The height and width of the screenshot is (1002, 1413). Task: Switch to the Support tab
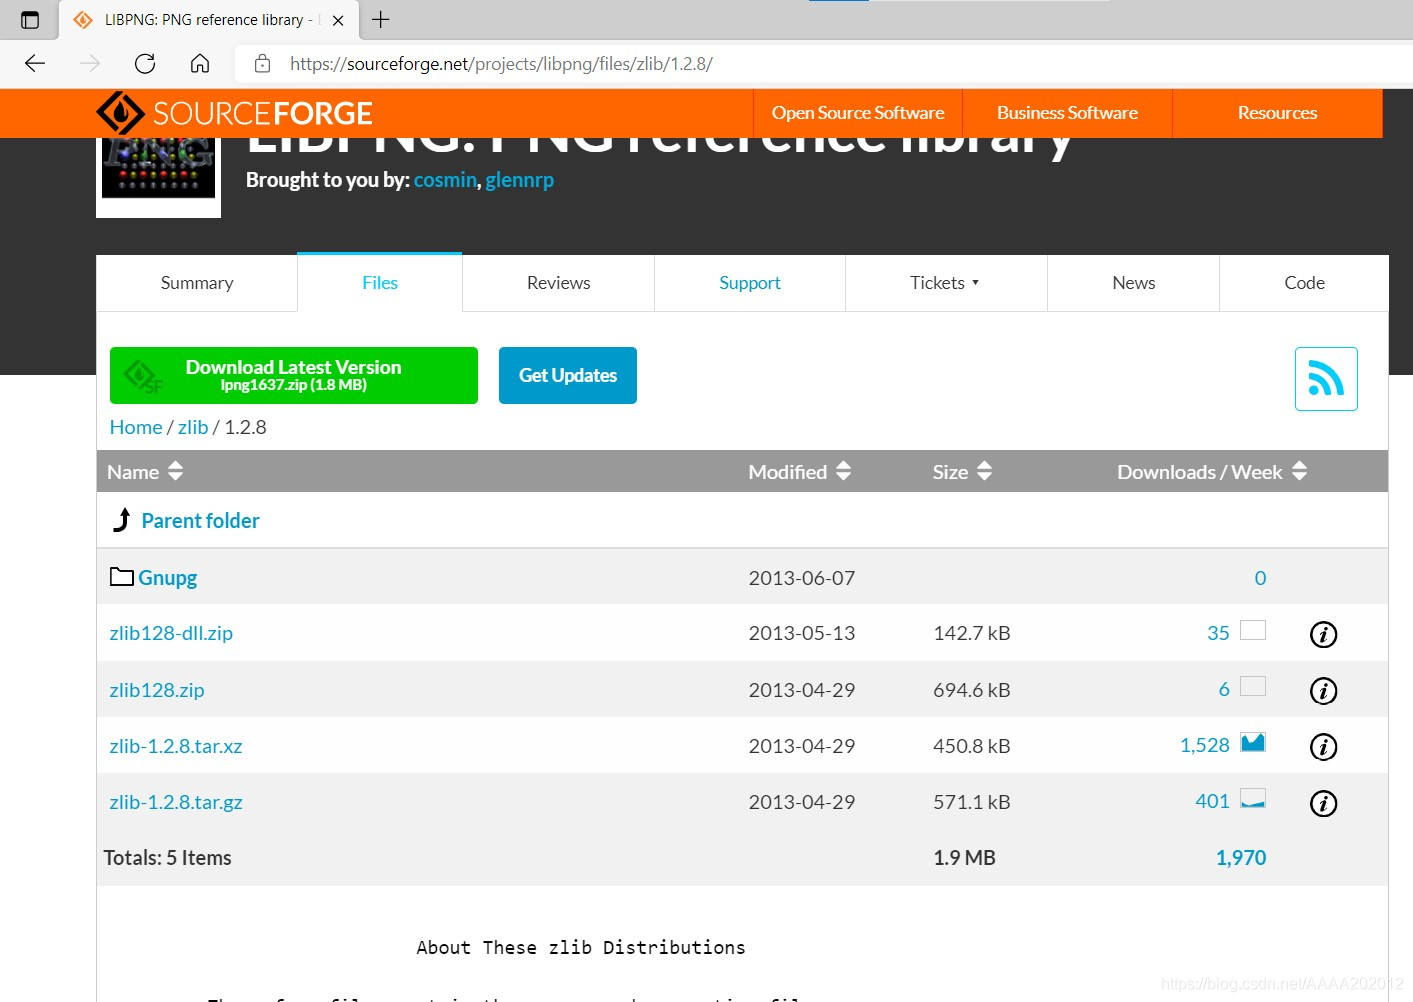click(750, 283)
